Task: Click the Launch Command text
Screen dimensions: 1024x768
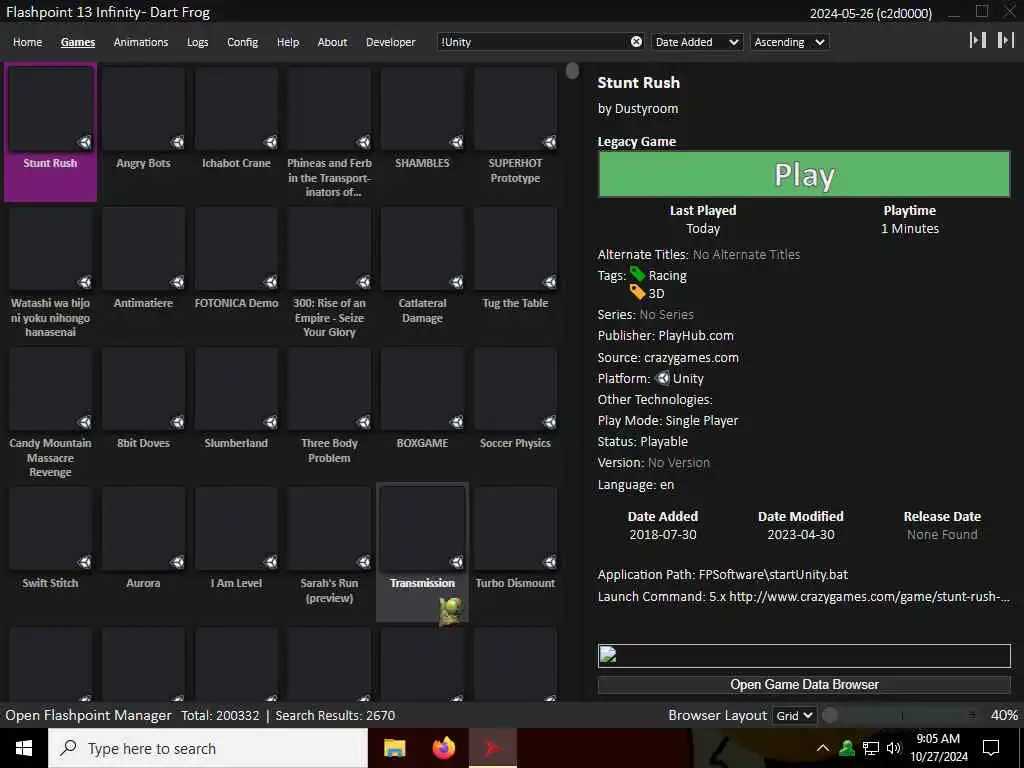Action: 803,597
